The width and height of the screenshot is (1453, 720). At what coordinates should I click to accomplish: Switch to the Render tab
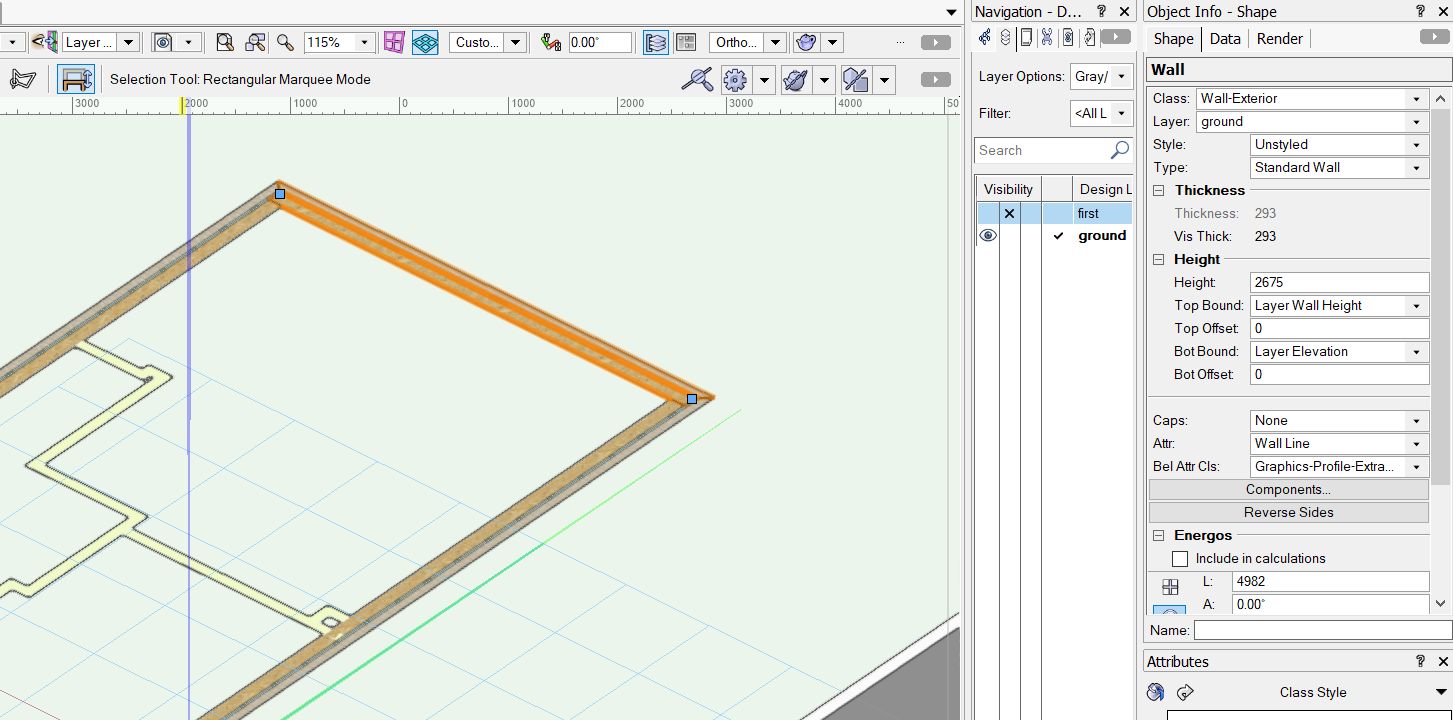pos(1279,39)
